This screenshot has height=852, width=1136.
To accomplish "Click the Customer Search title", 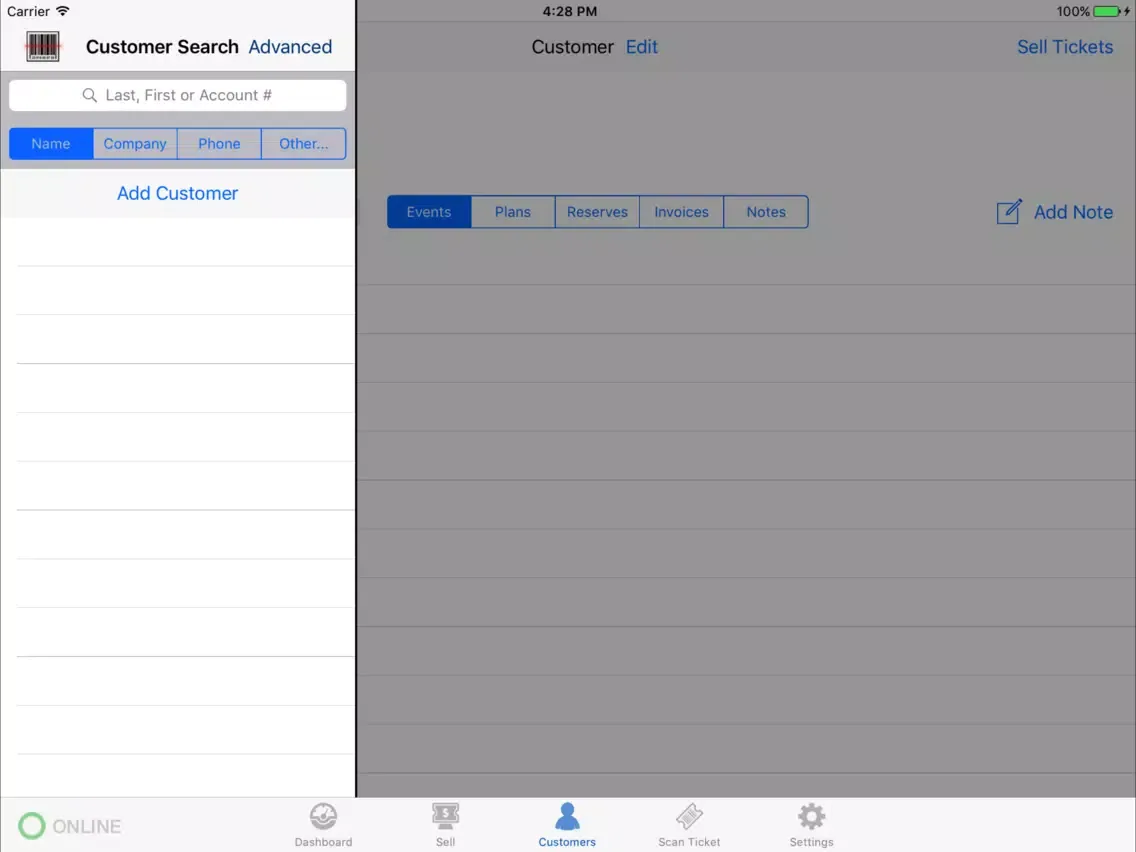I will [162, 46].
